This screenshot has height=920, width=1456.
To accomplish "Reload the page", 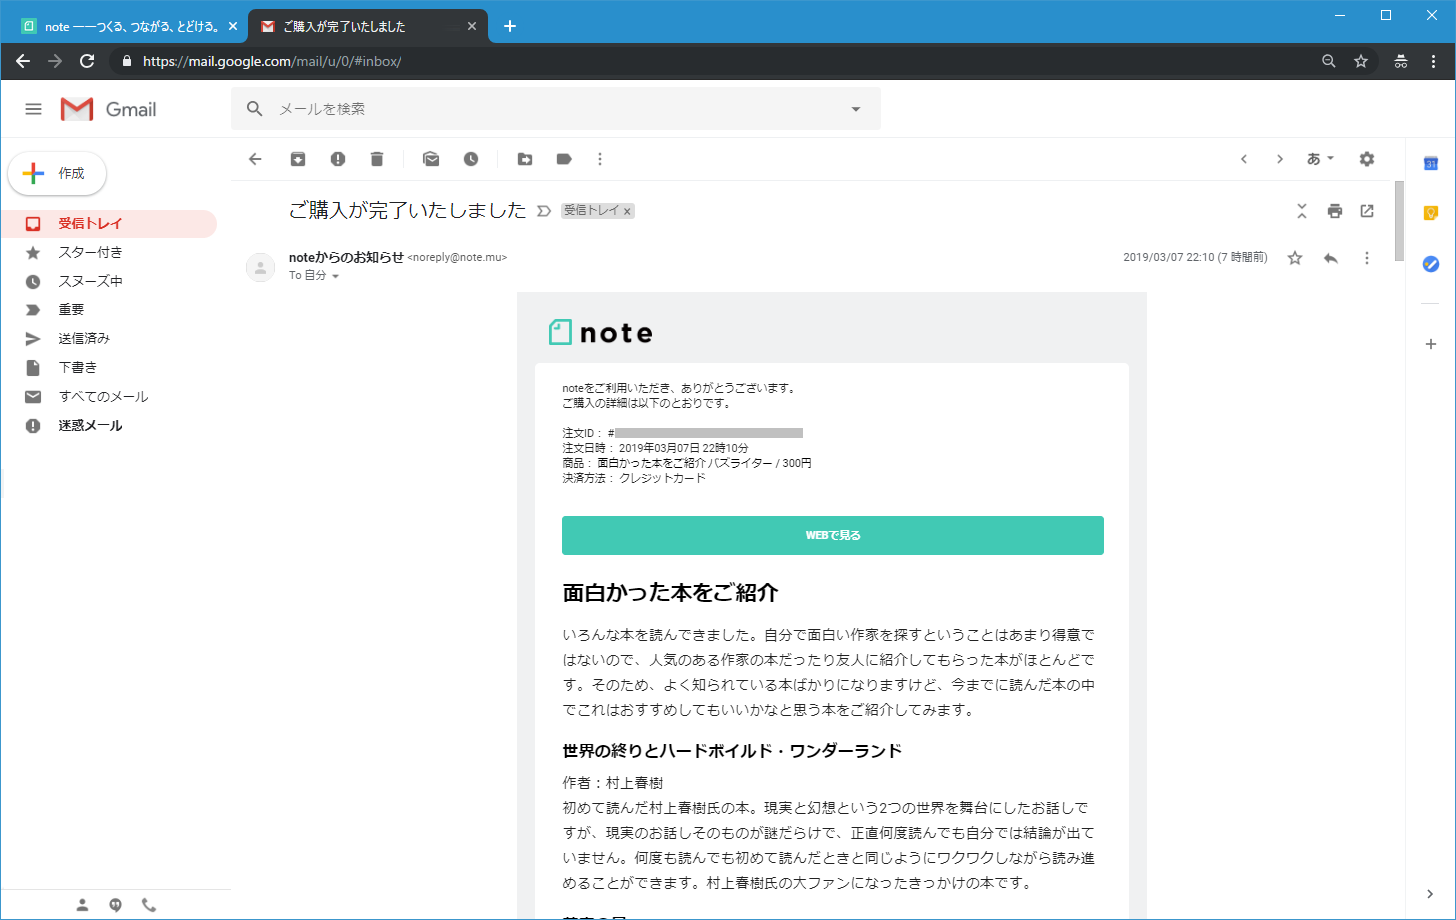I will click(87, 61).
